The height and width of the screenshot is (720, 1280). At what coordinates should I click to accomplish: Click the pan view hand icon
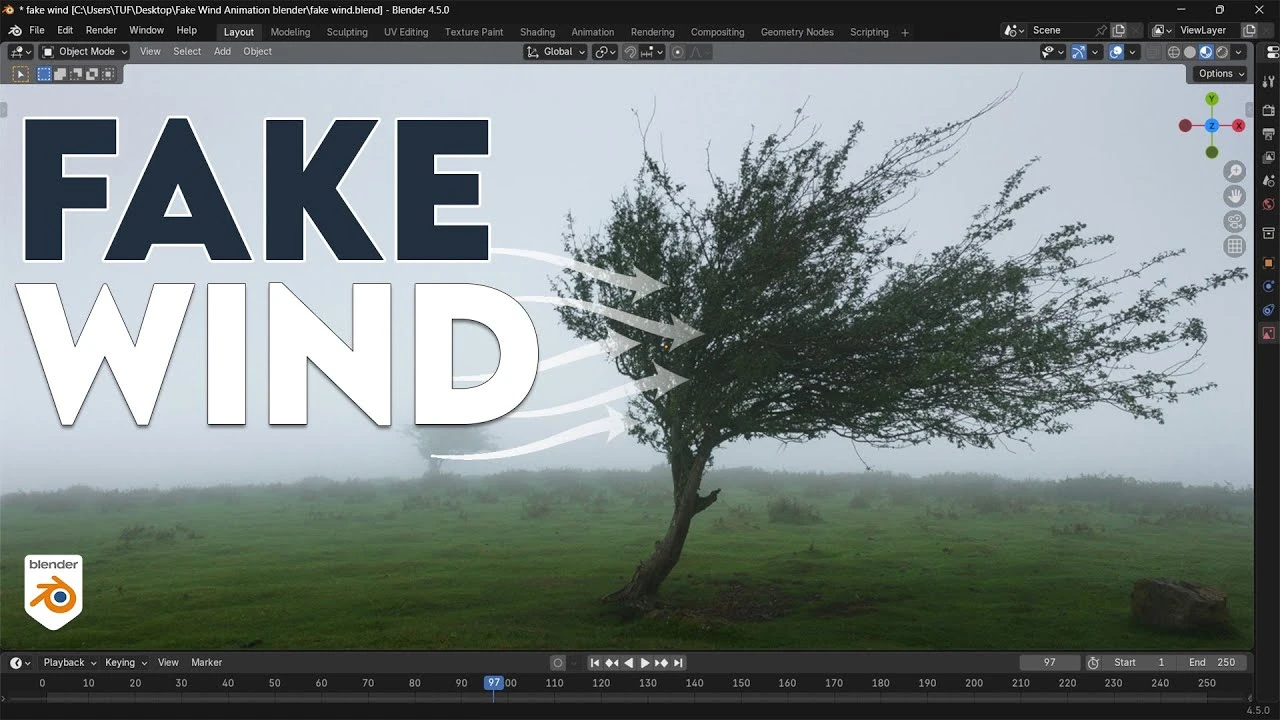[1235, 196]
